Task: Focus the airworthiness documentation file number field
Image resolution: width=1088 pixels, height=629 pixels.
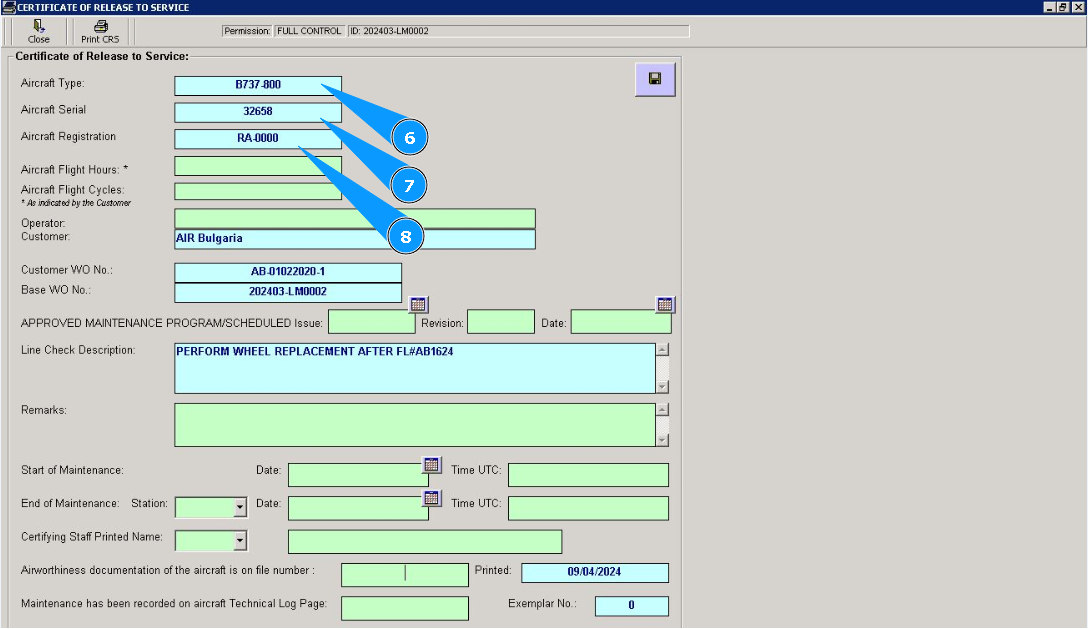Action: (x=405, y=575)
